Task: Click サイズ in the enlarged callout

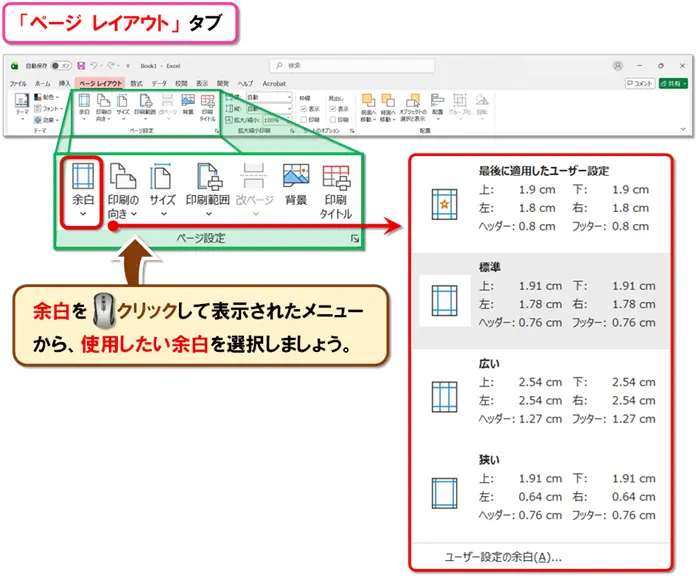Action: 162,191
